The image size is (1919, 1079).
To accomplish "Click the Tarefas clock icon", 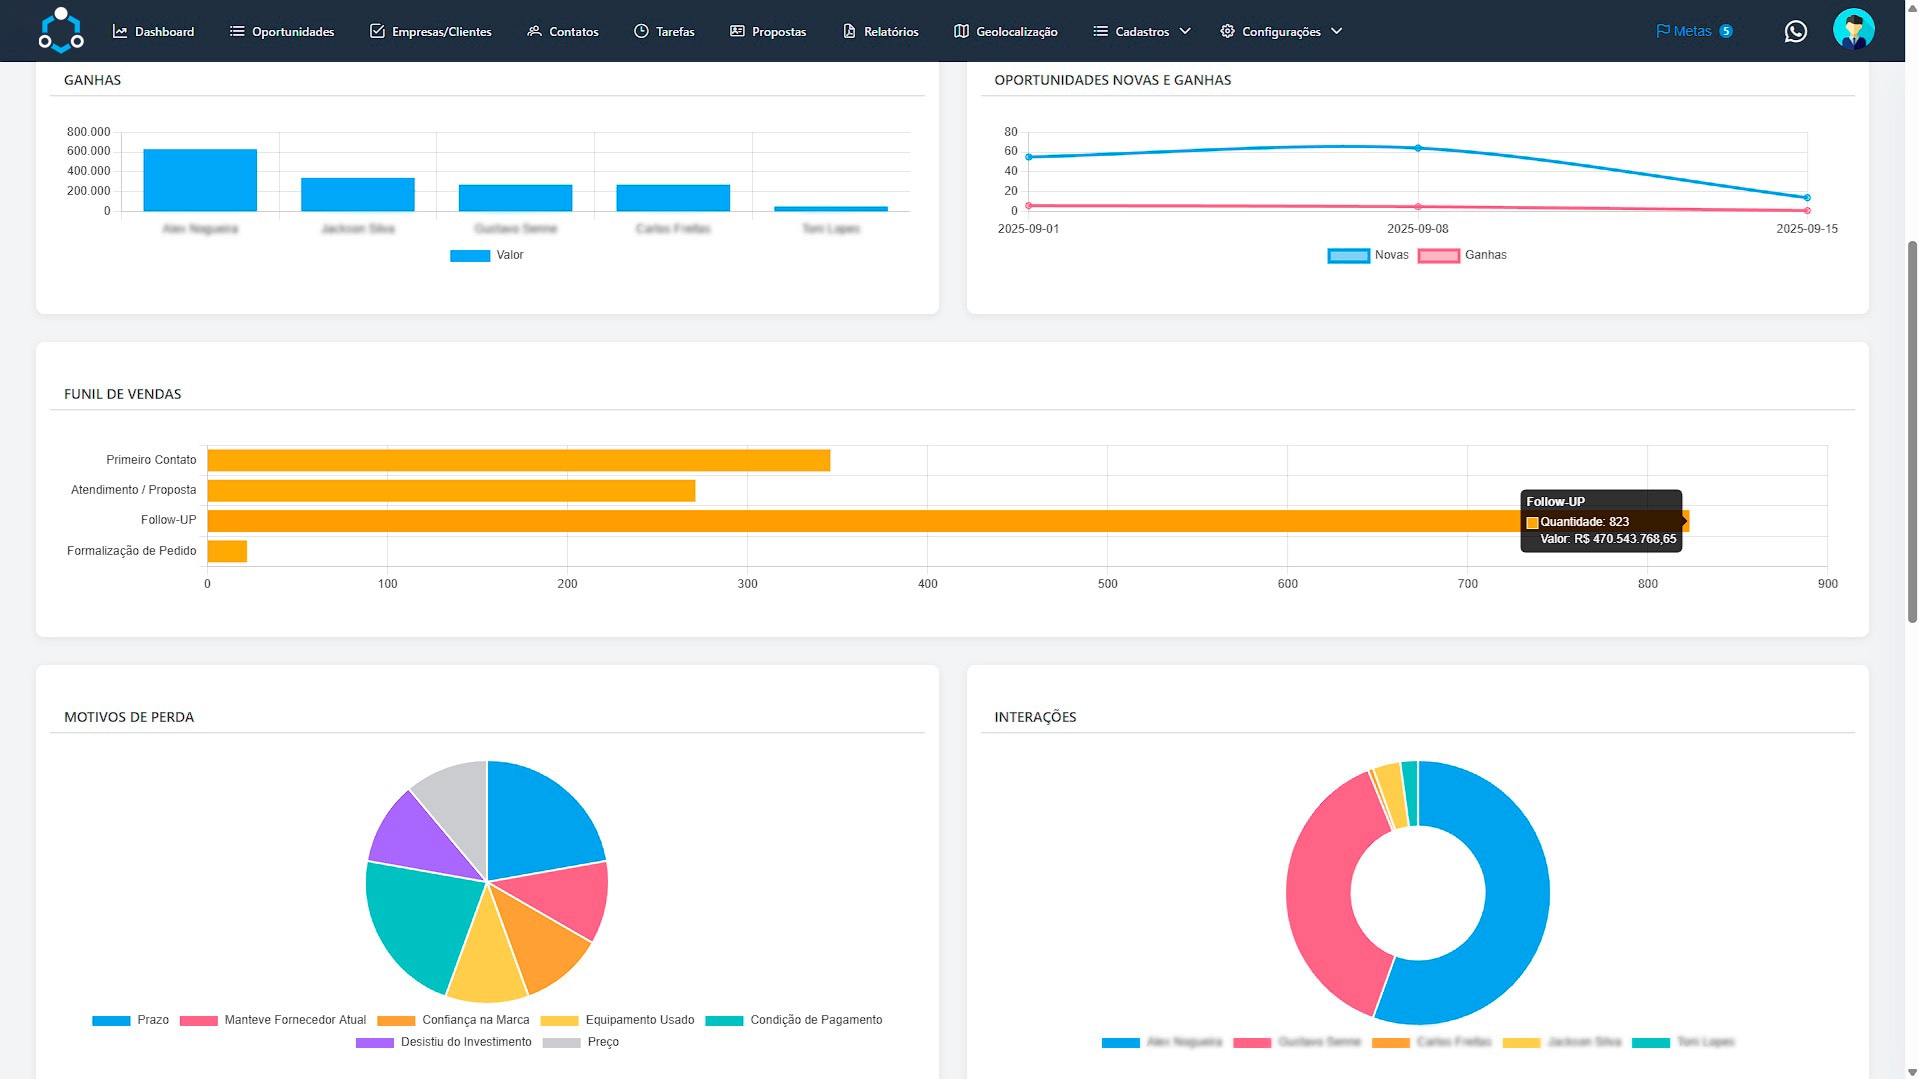I will click(x=641, y=31).
